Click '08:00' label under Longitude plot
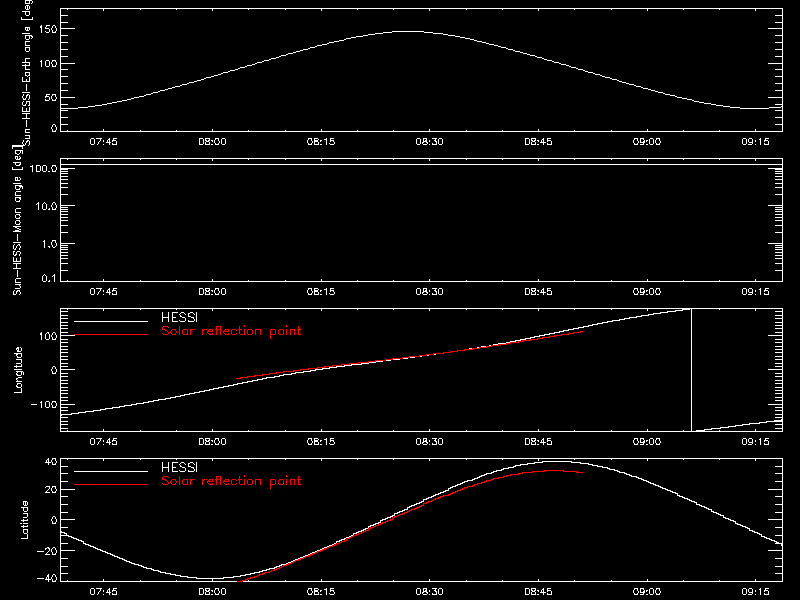Viewport: 800px width, 600px height. click(x=212, y=442)
